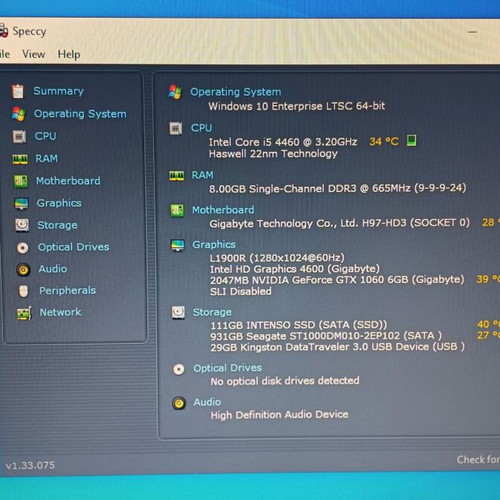The width and height of the screenshot is (500, 500).
Task: Click the green CPU temperature indicator icon
Action: pos(411,140)
